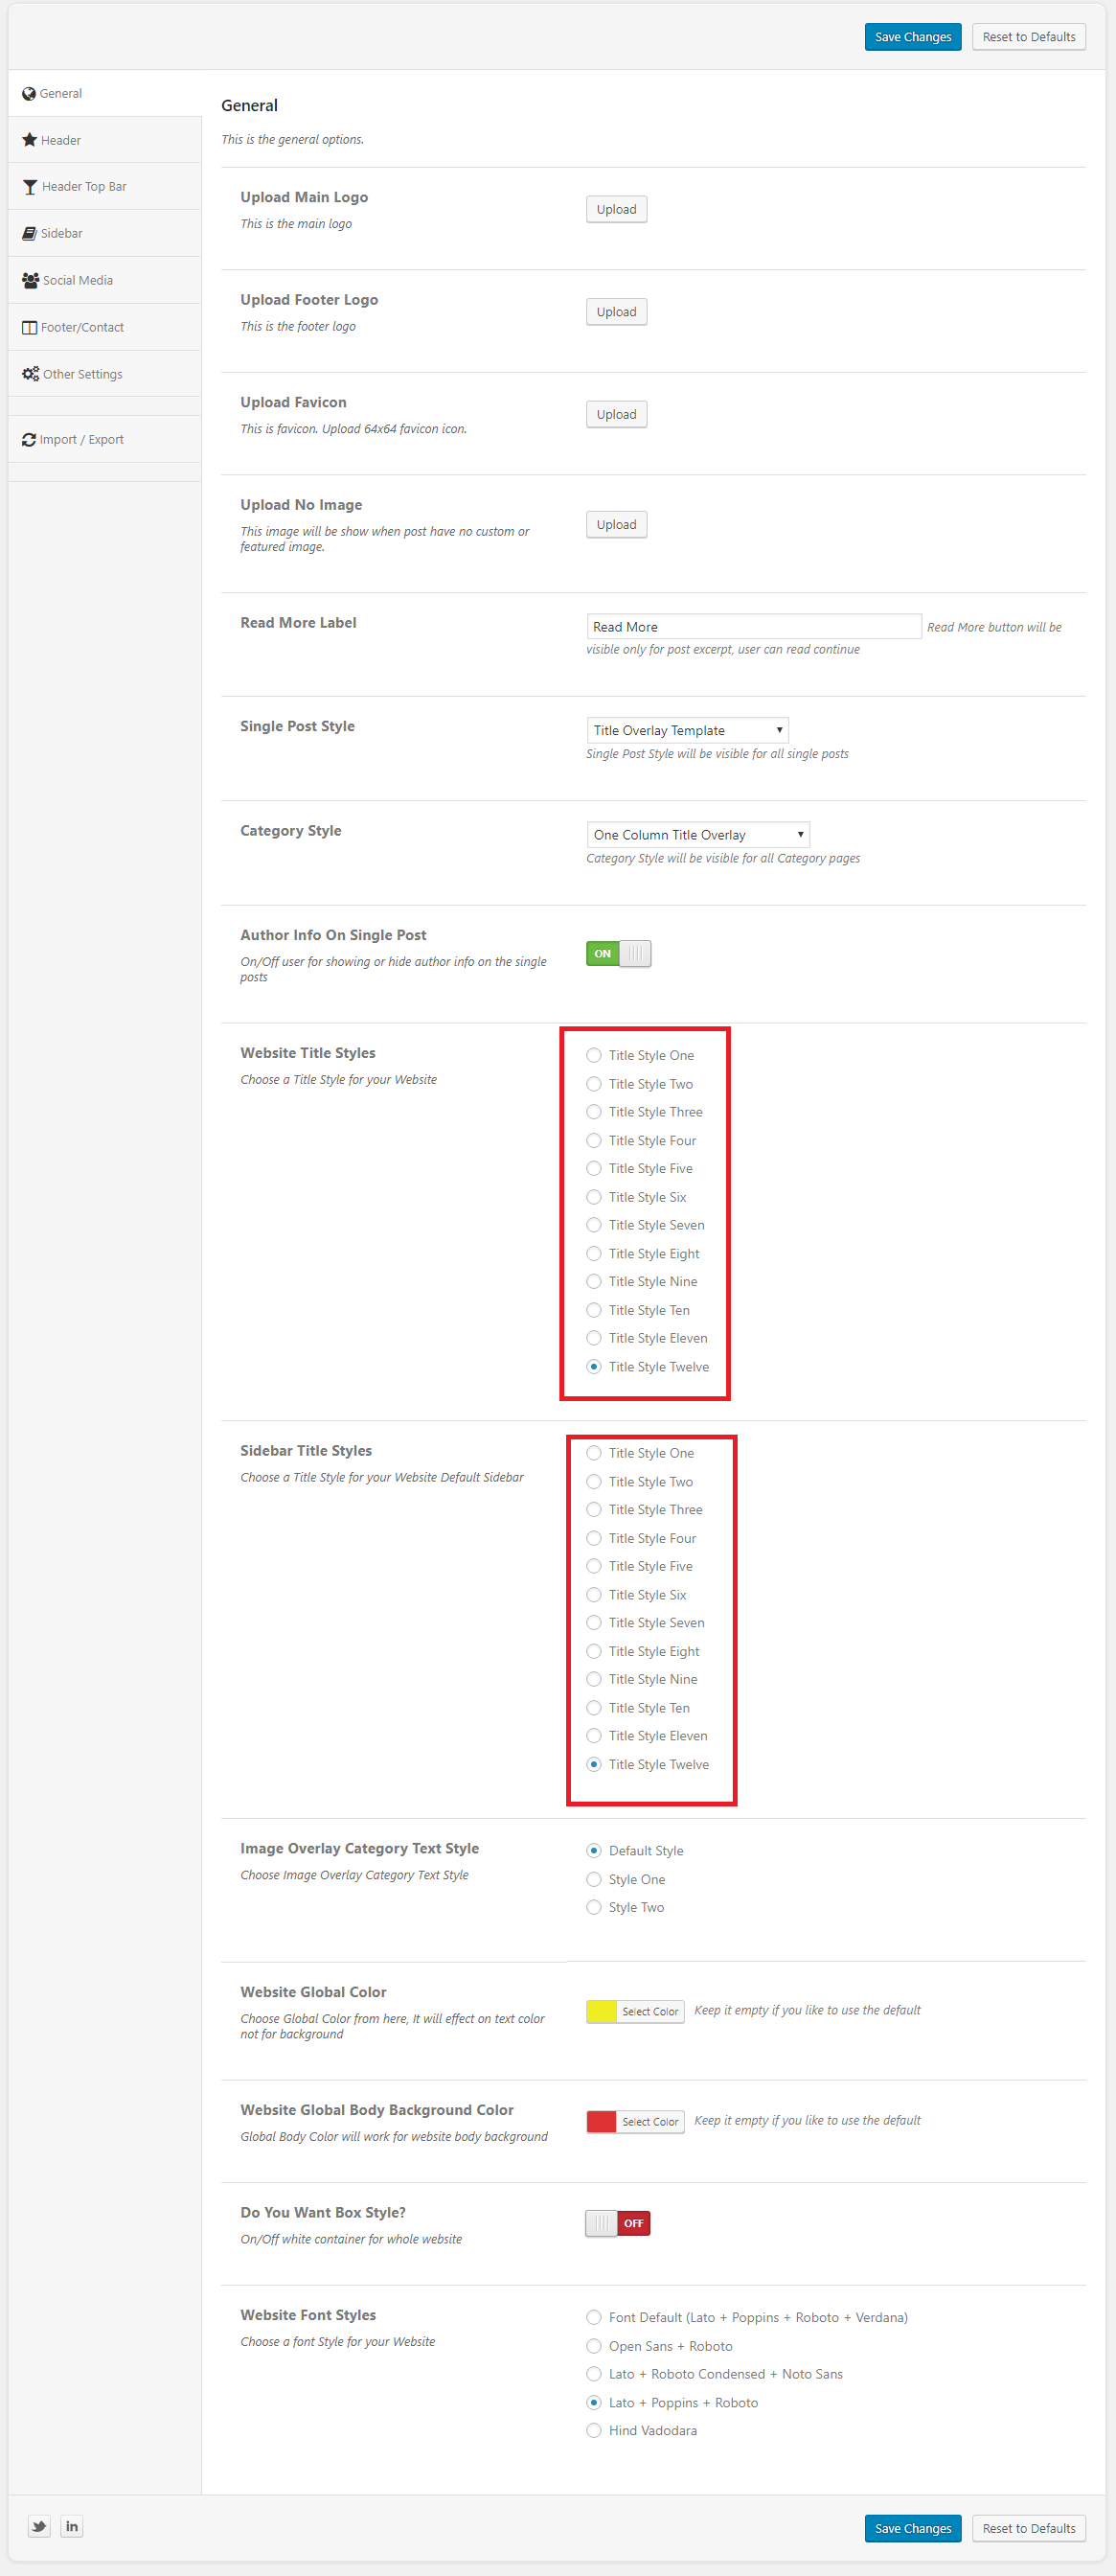Screen dimensions: 1116x2576
Task: Choose Style One for image overlay category text
Action: coord(594,1879)
